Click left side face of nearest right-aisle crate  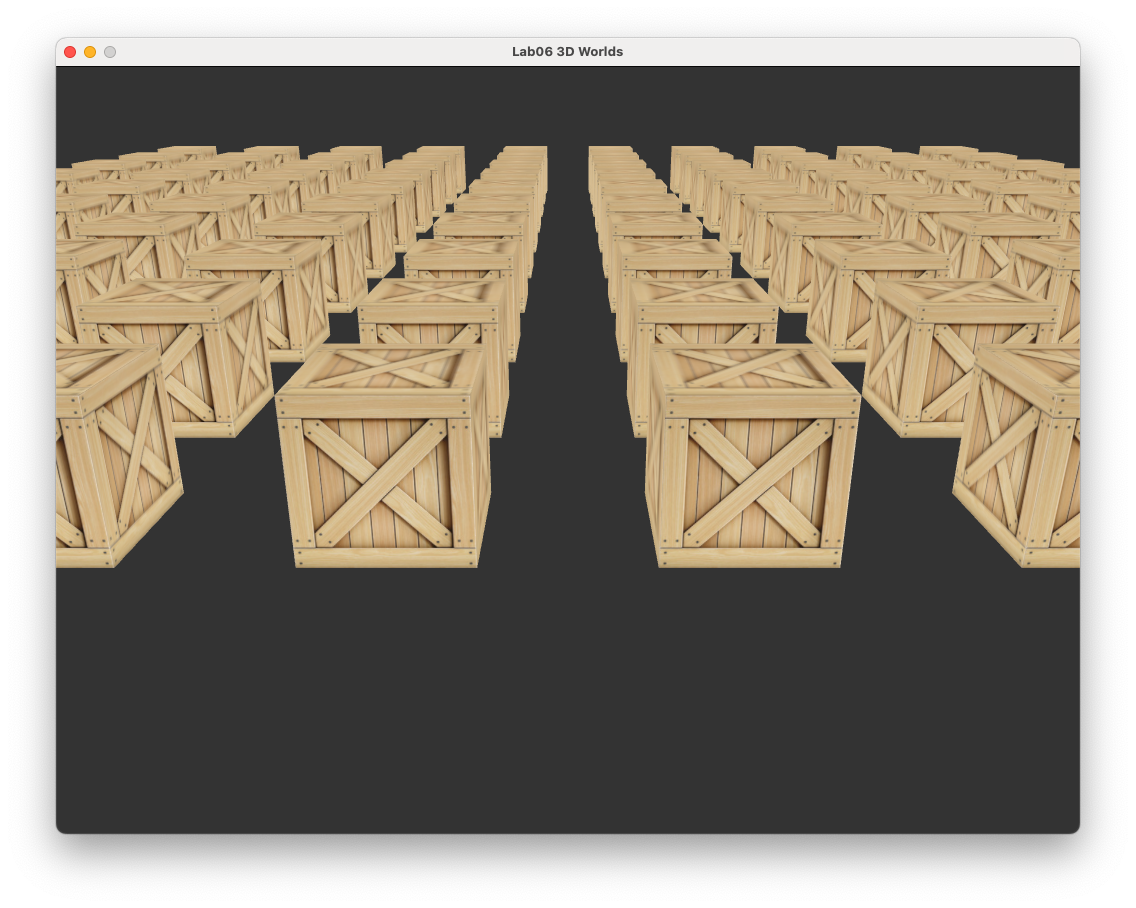[x=651, y=478]
